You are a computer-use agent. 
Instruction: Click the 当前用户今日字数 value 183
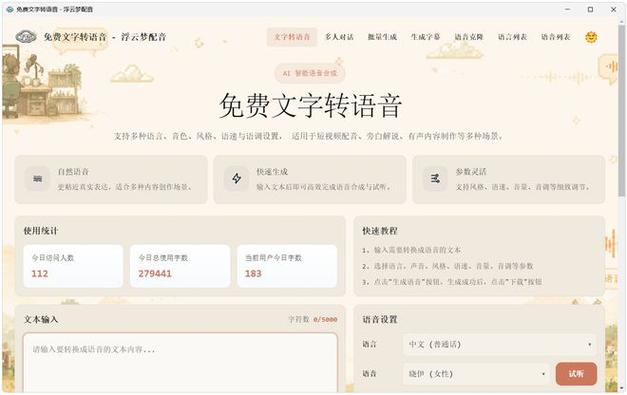click(253, 274)
